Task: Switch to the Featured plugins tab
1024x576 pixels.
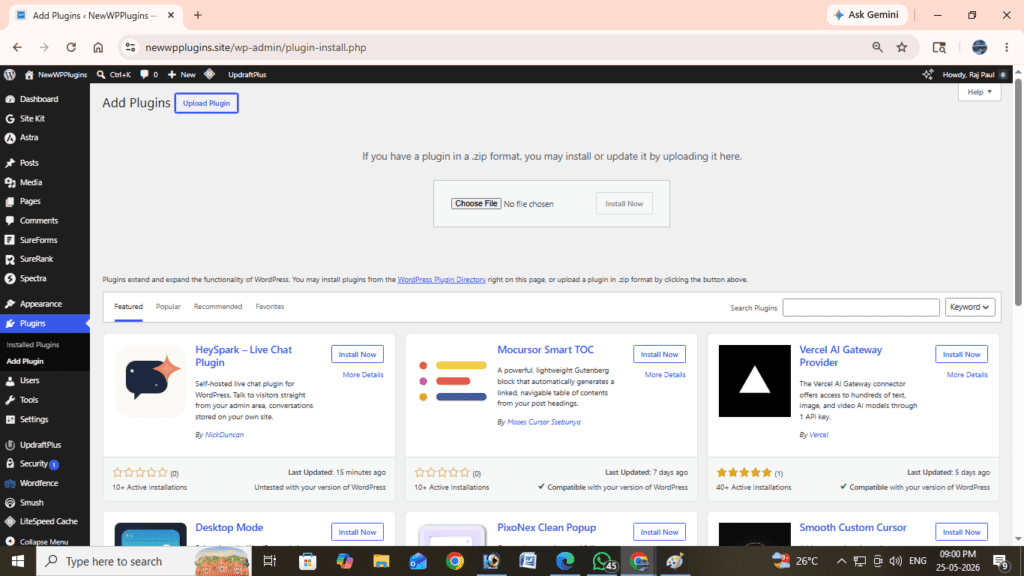Action: [x=129, y=306]
